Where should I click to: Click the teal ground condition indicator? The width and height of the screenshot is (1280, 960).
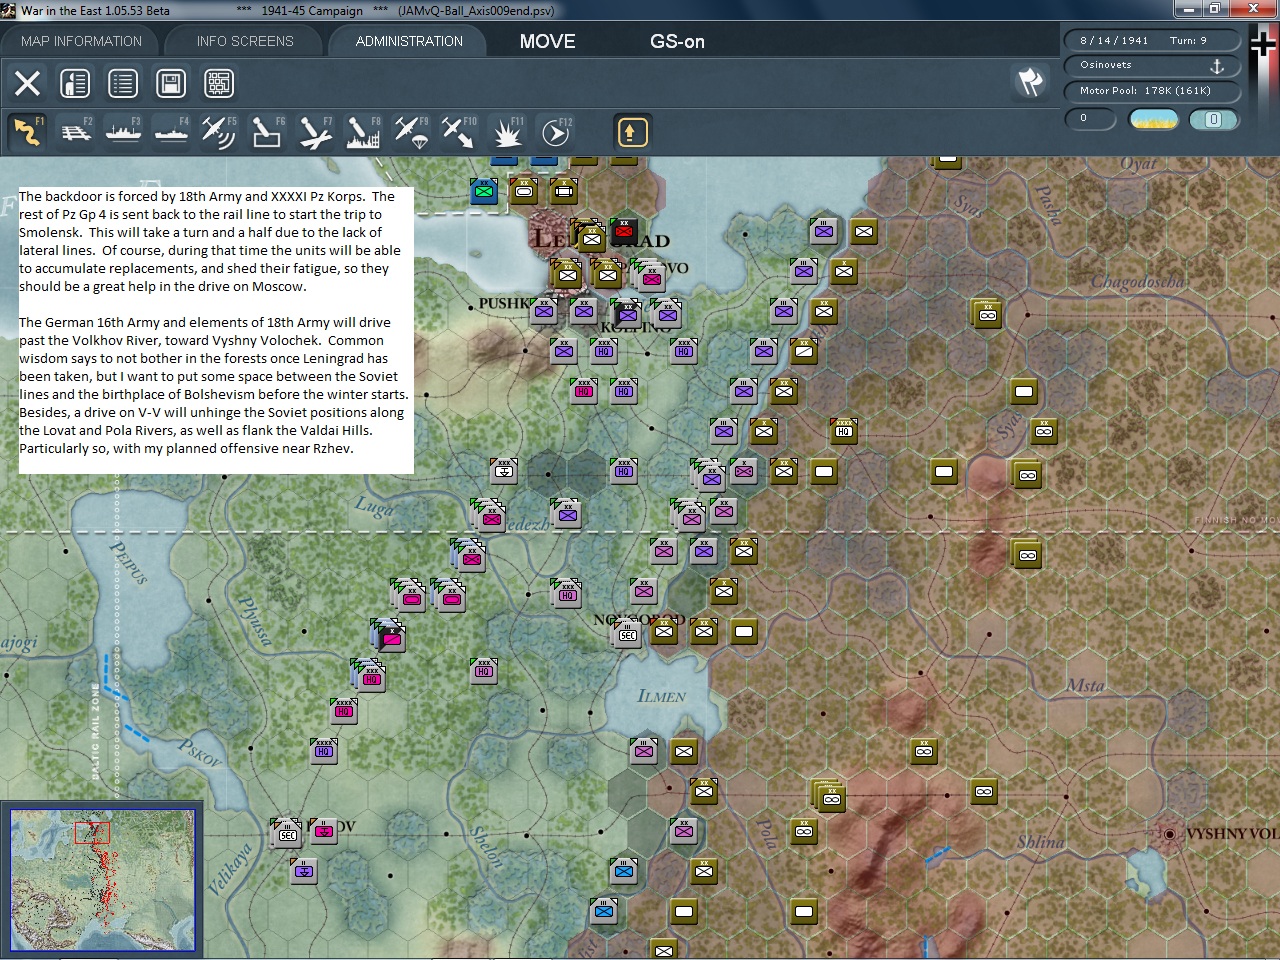click(1213, 119)
